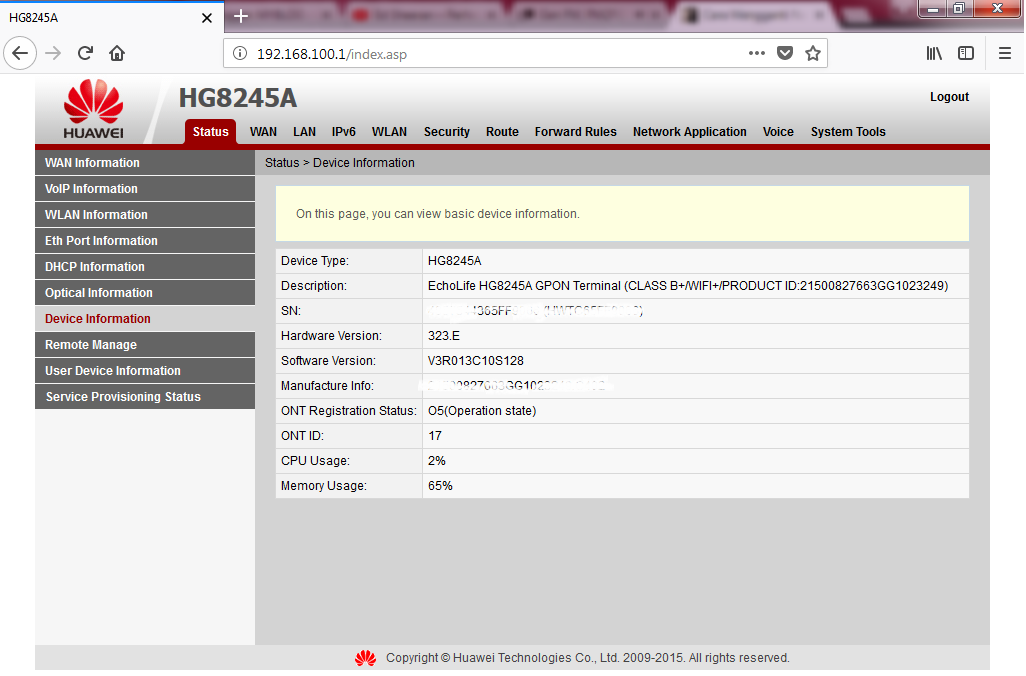Click the tracking protection shield icon
Screen dimensions: 1026x676
(x=785, y=53)
